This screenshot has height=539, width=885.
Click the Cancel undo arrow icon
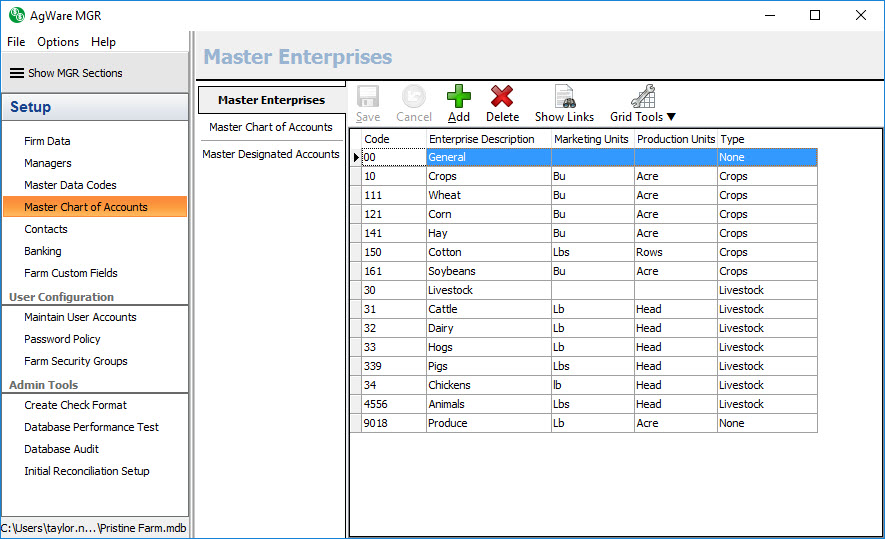pos(414,97)
